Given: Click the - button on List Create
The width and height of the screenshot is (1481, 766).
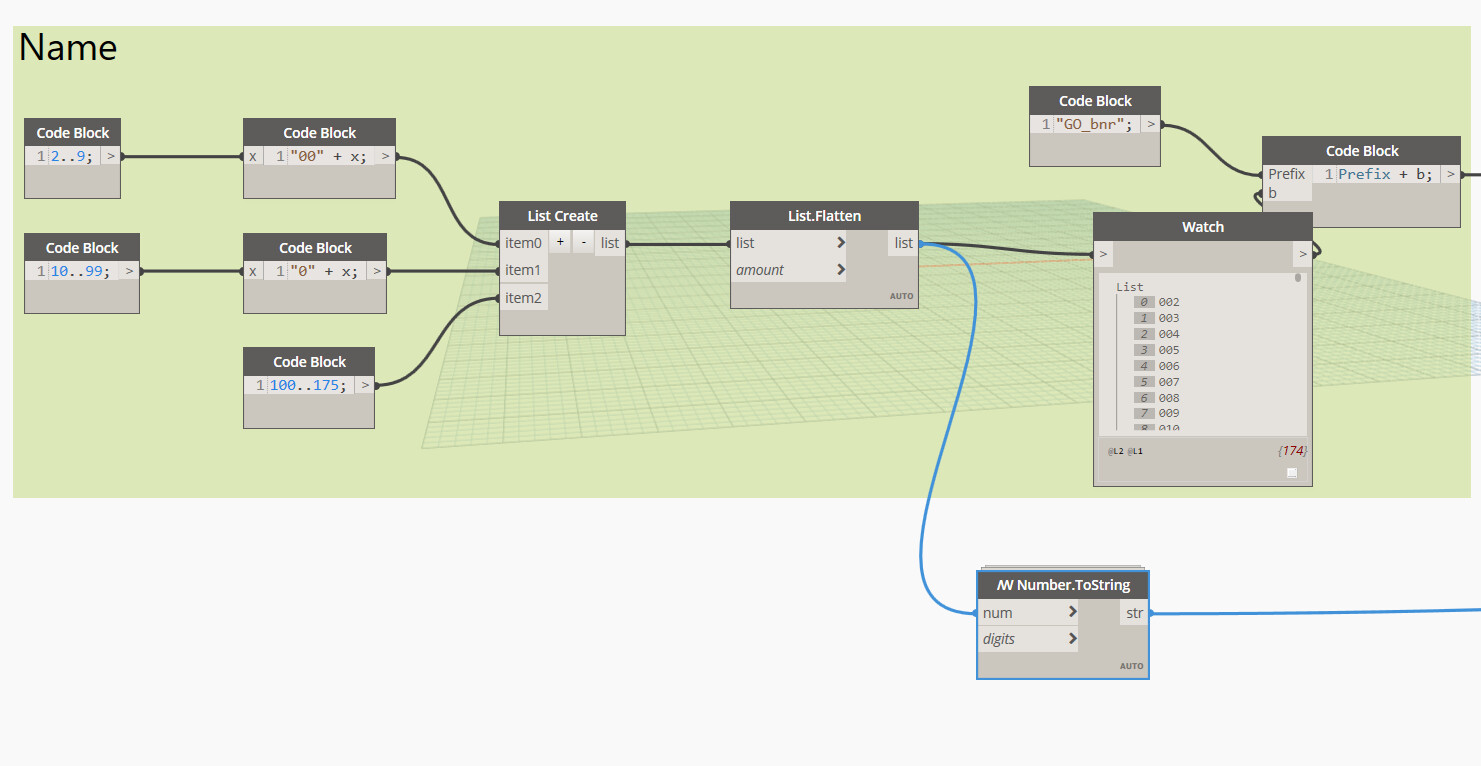Looking at the screenshot, I should (x=583, y=242).
